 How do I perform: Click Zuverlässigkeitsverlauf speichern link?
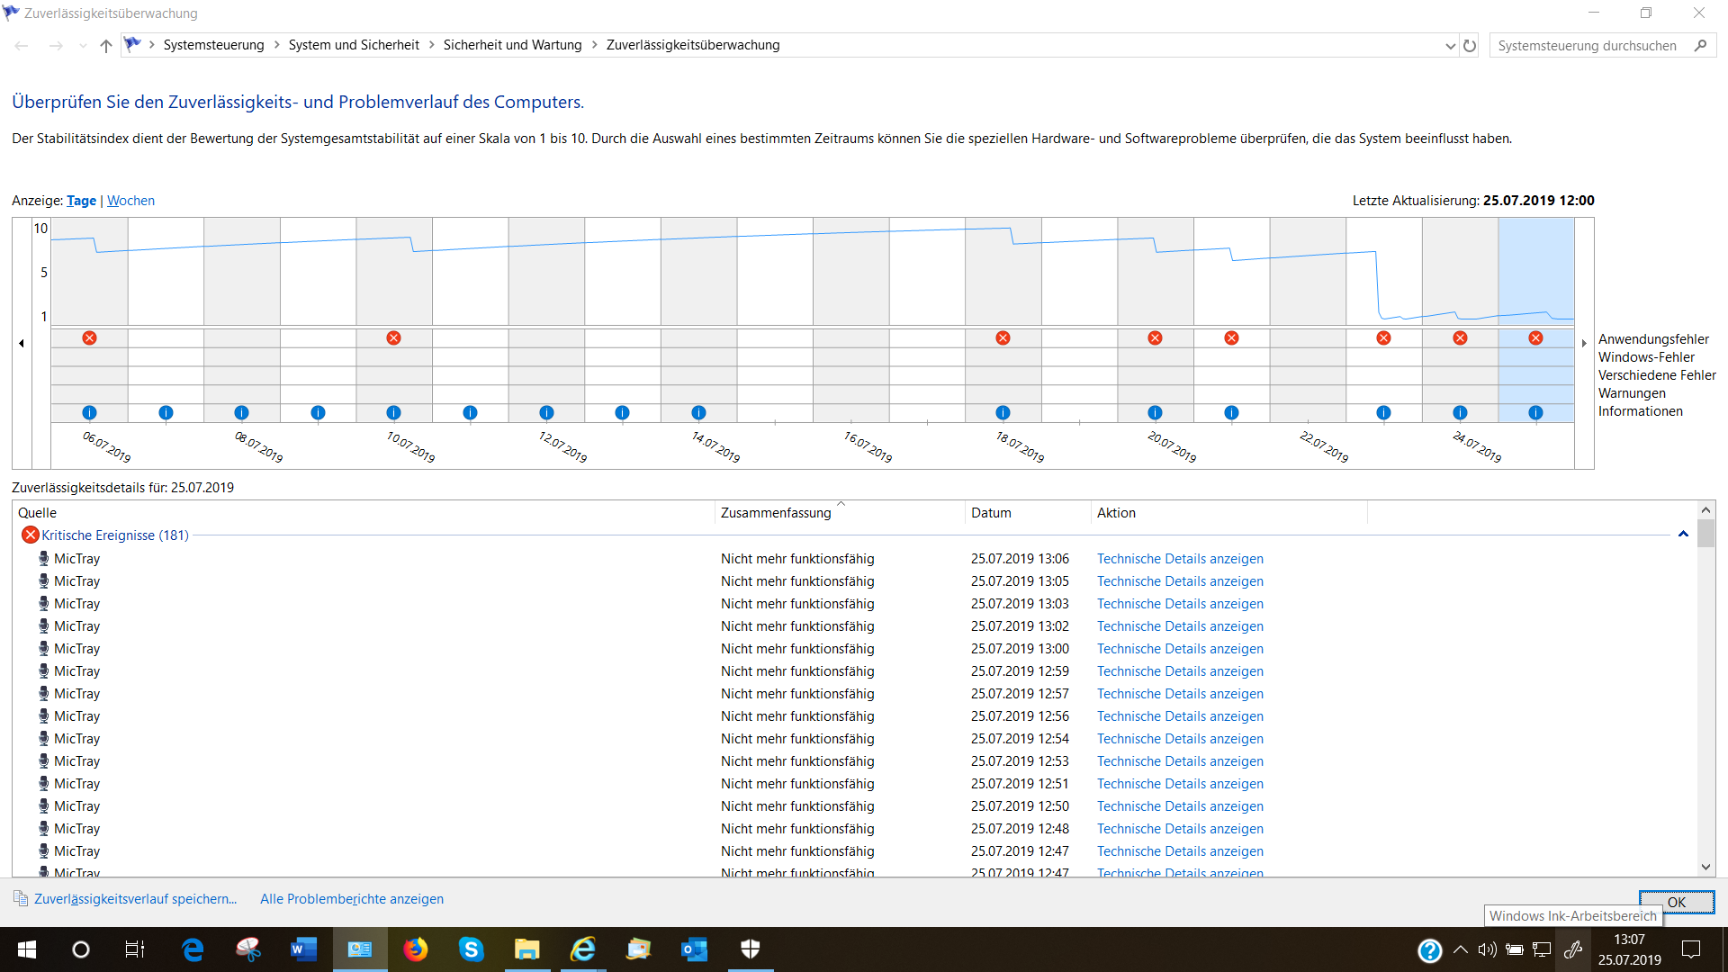[135, 899]
